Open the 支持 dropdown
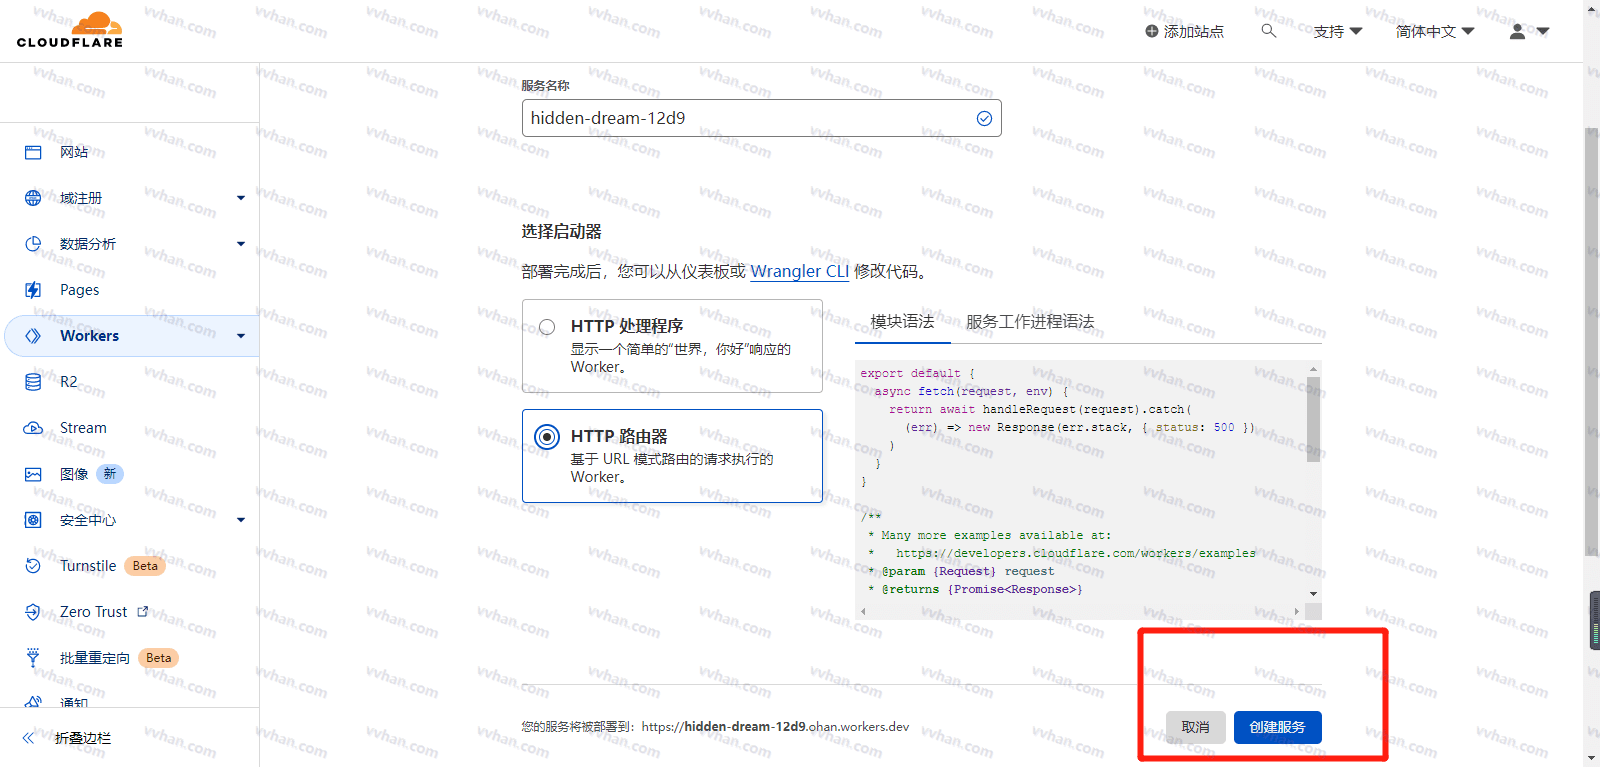Image resolution: width=1600 pixels, height=767 pixels. [1338, 32]
